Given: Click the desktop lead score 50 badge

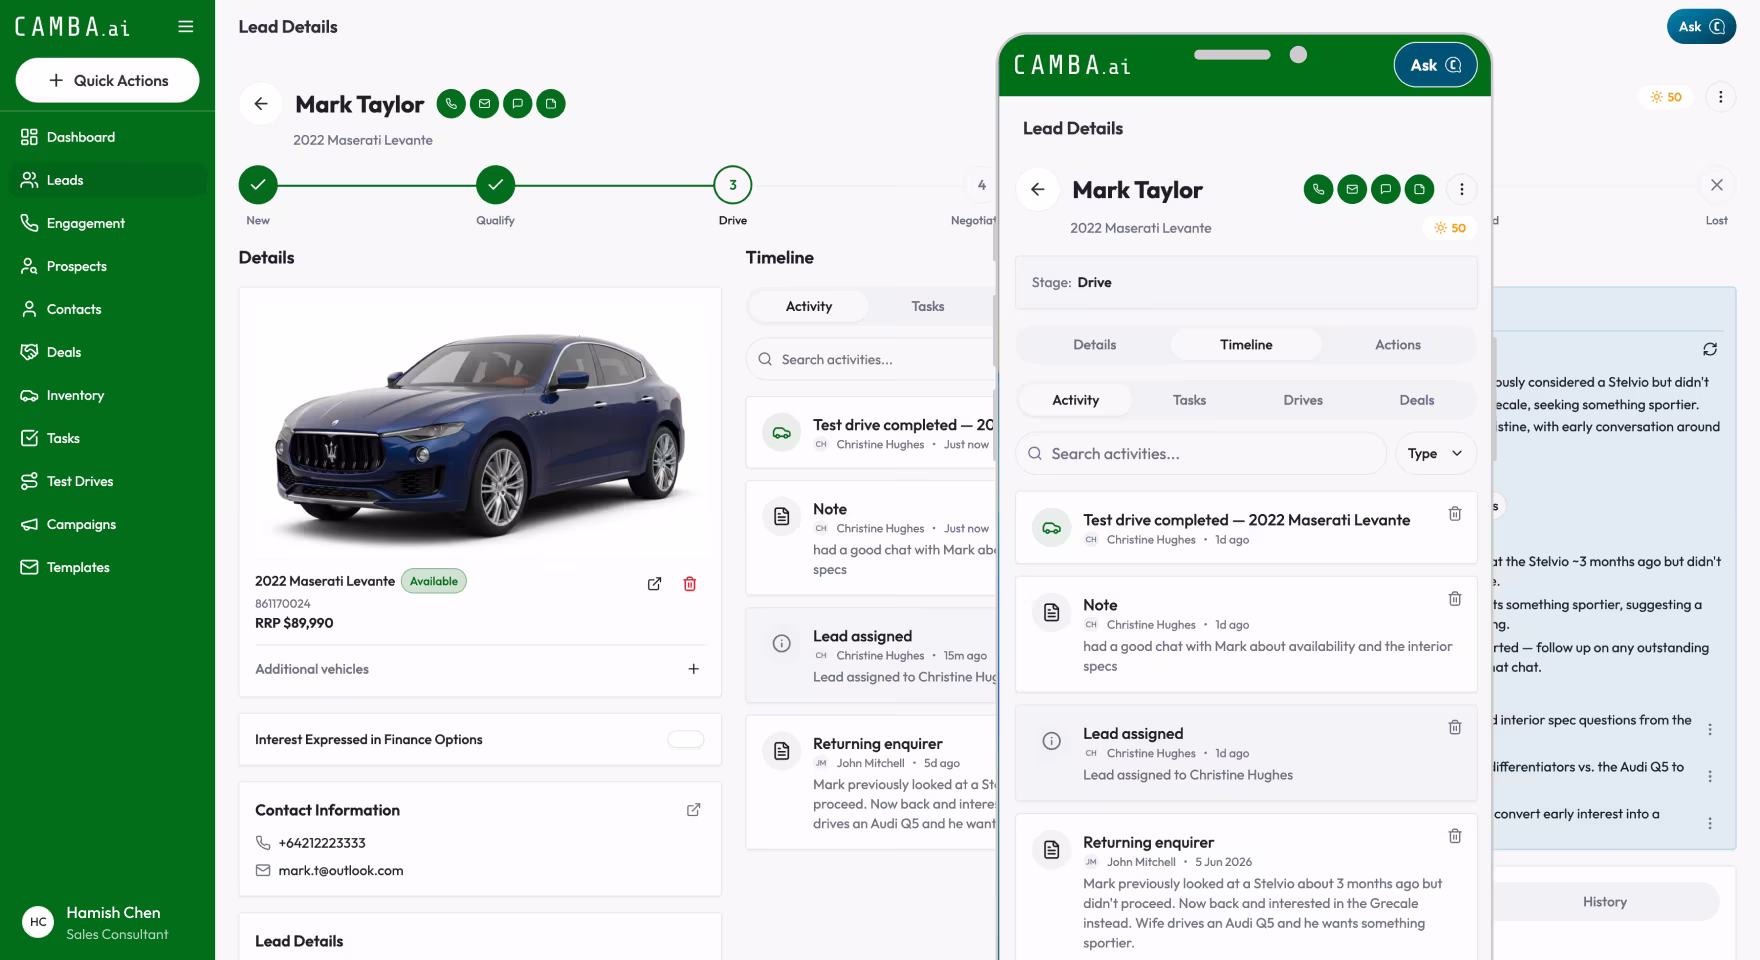Looking at the screenshot, I should coord(1666,97).
